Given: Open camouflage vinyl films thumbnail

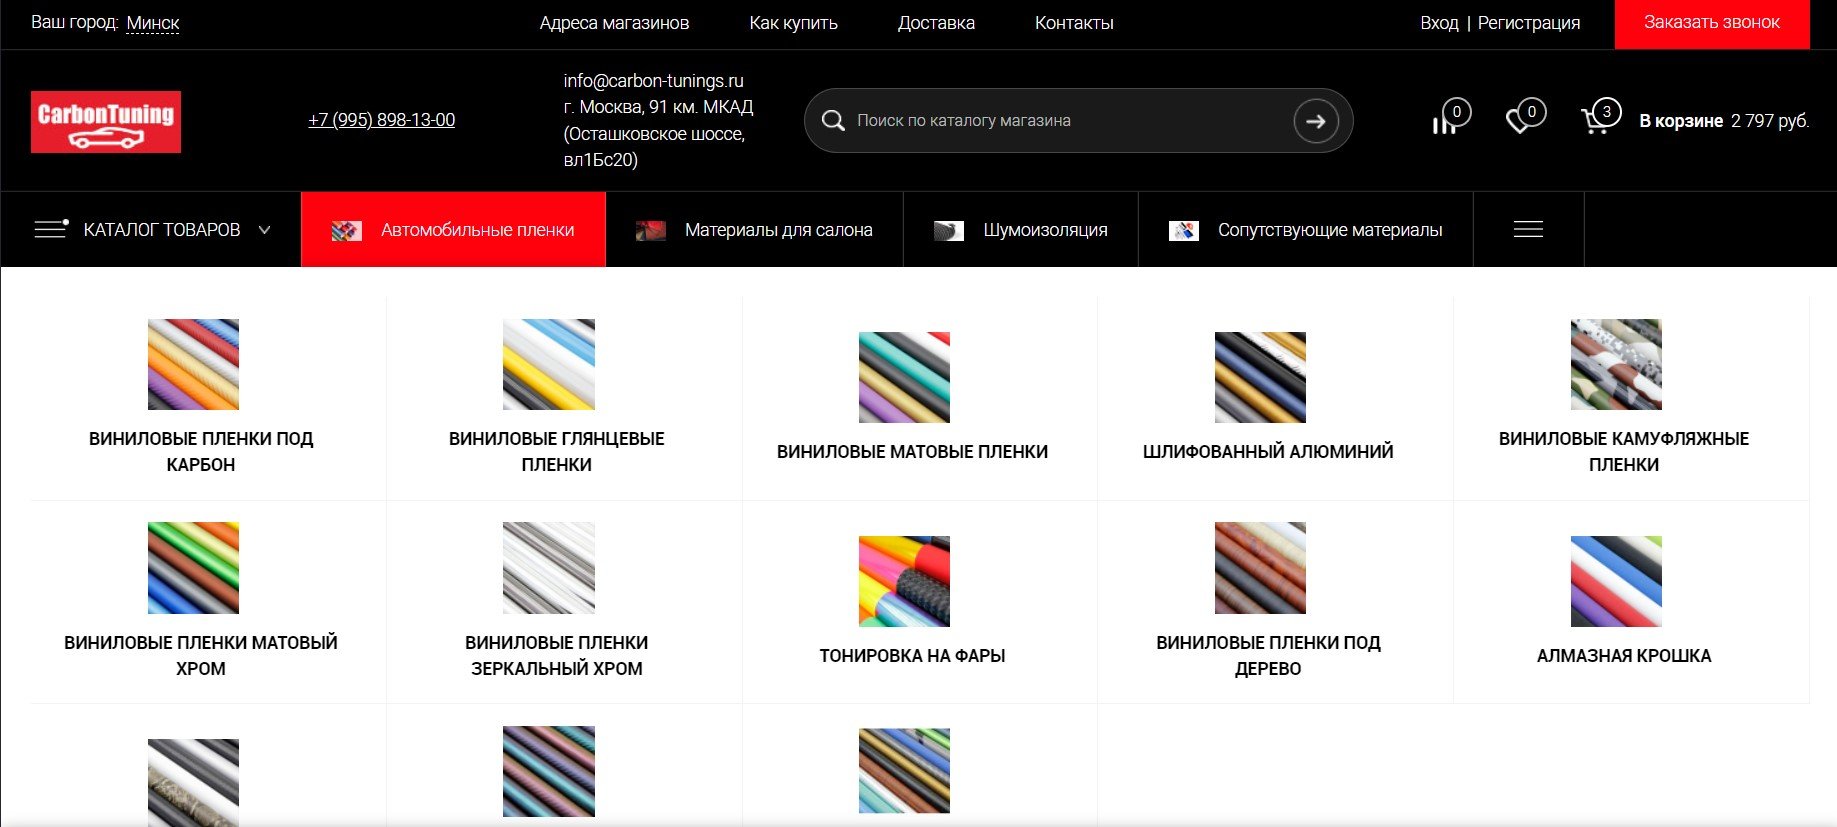Looking at the screenshot, I should pos(1616,364).
